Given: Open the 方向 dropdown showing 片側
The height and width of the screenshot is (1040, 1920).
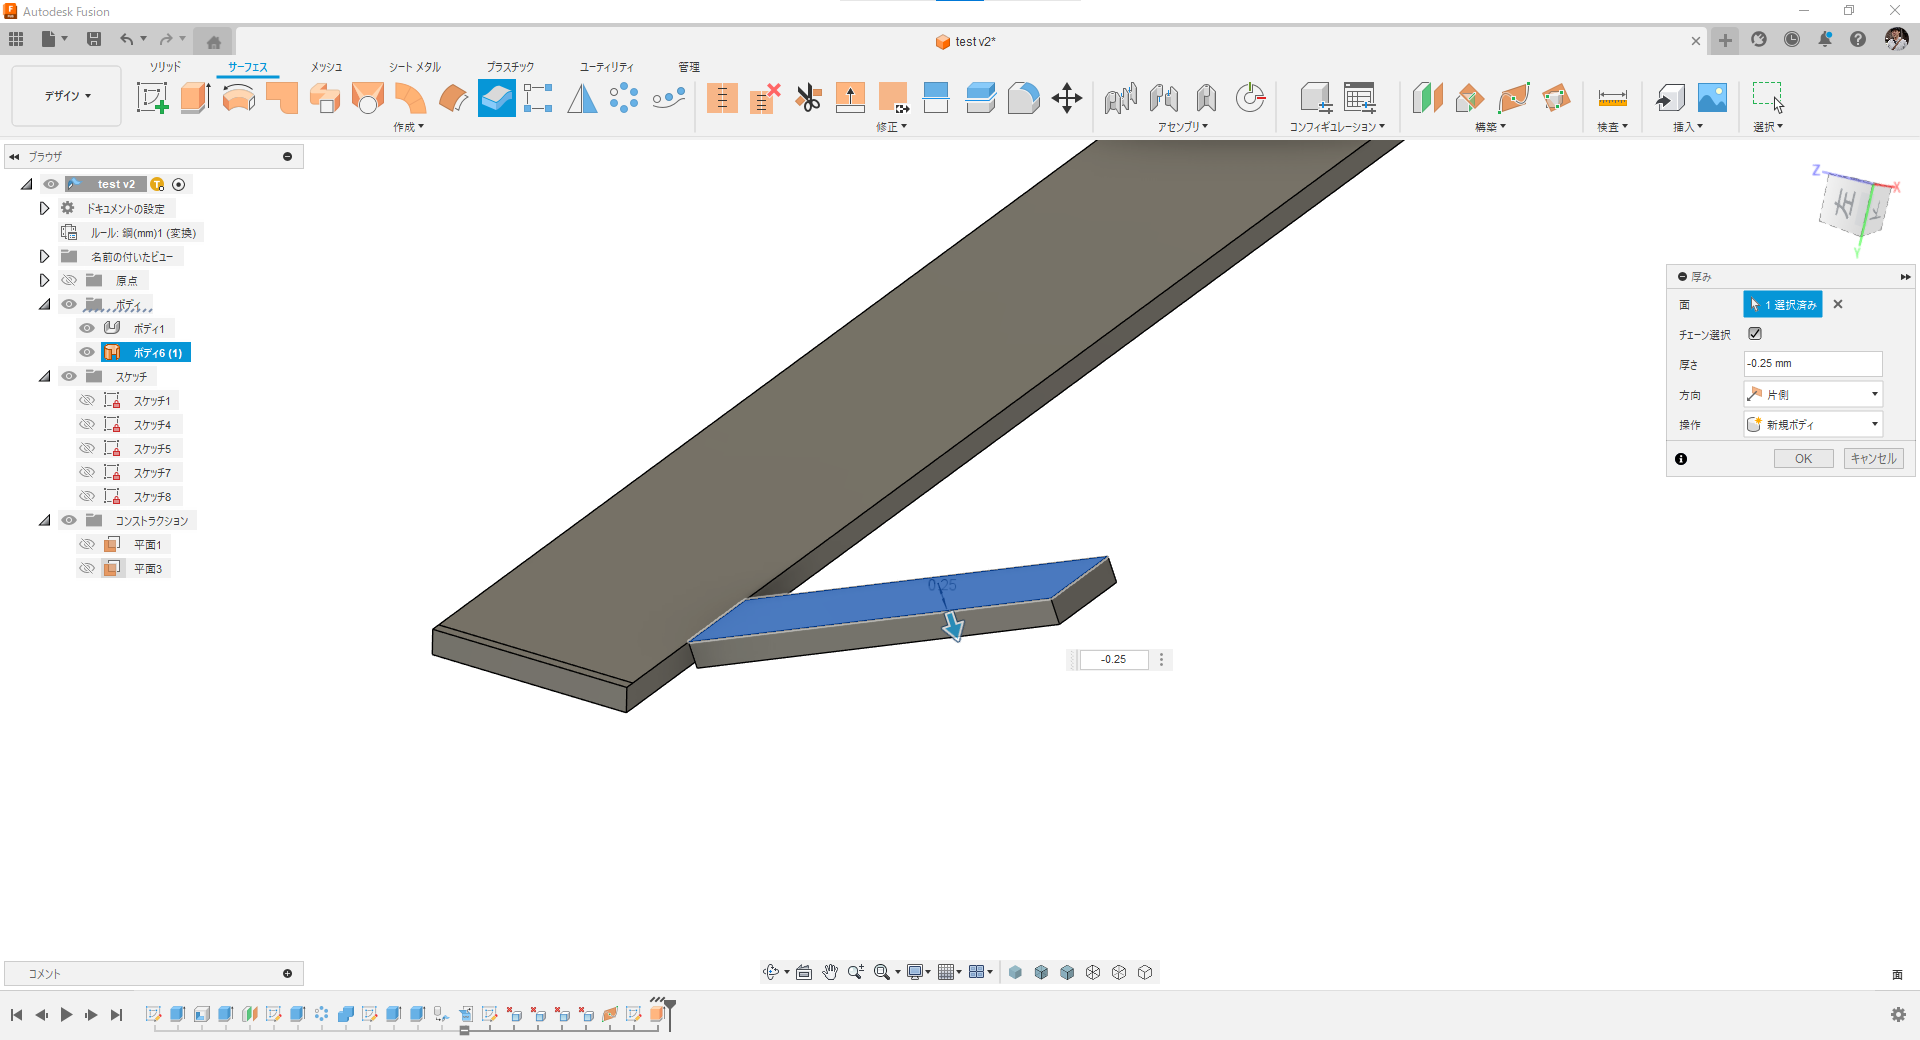Looking at the screenshot, I should coord(1813,394).
